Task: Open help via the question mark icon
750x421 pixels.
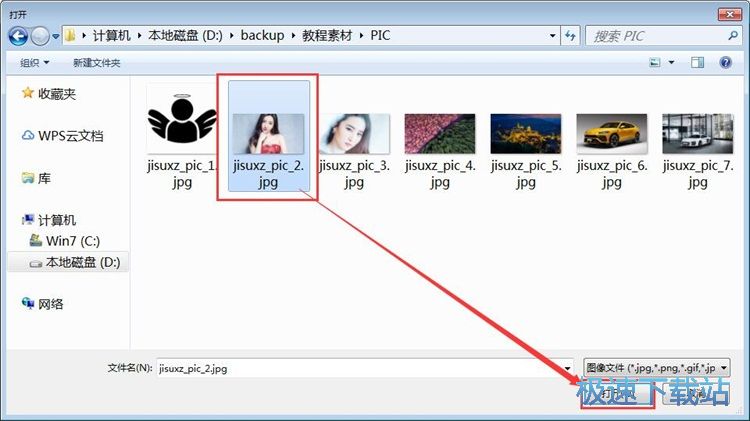Action: pos(725,63)
